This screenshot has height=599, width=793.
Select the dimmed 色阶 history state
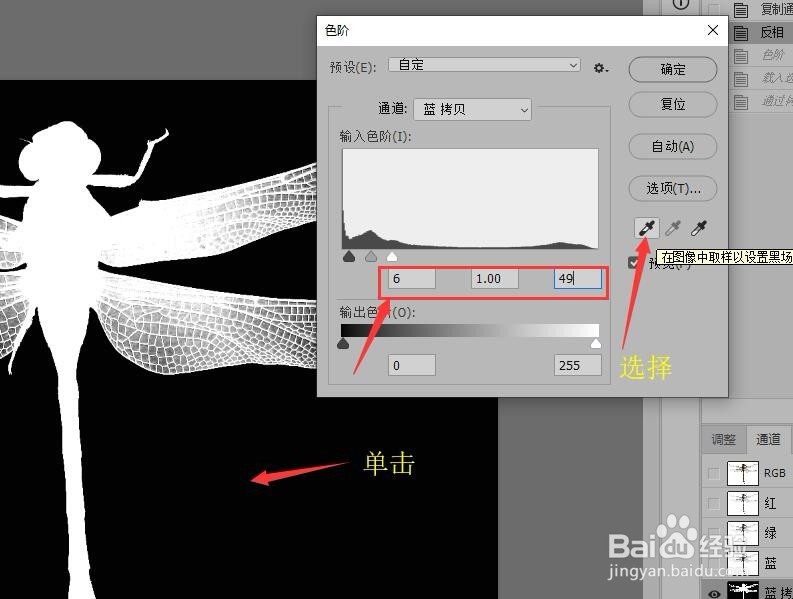click(x=762, y=56)
